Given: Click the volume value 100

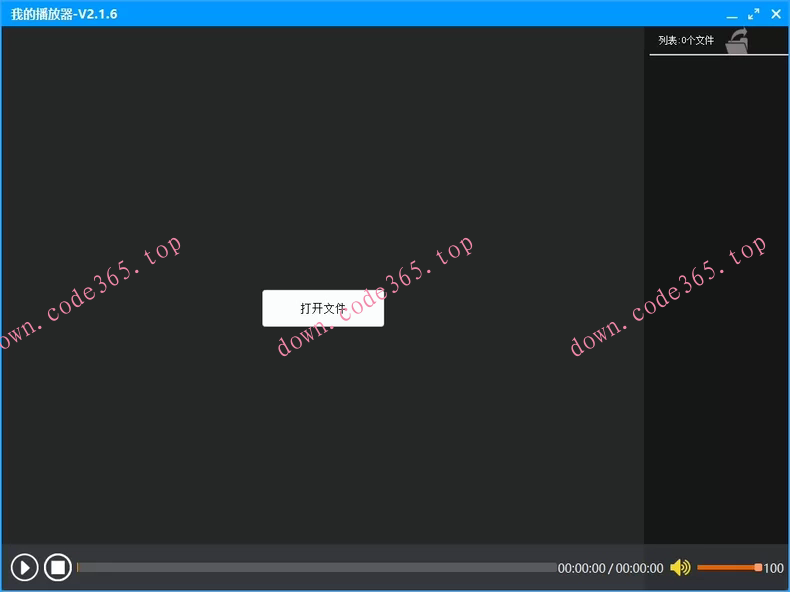Looking at the screenshot, I should click(773, 568).
